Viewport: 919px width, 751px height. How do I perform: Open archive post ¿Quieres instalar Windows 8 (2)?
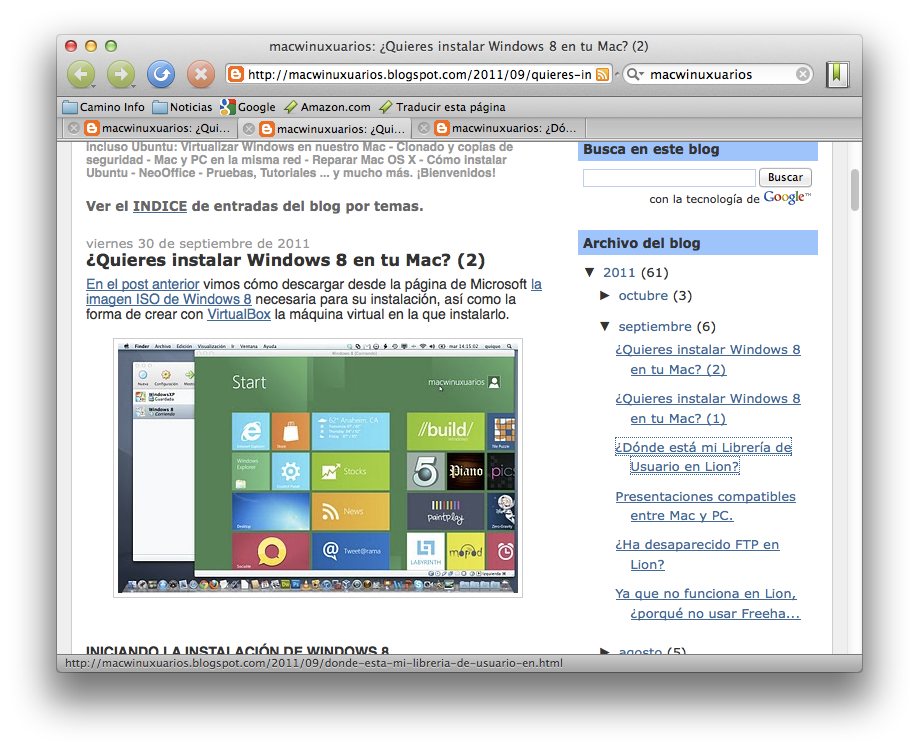[707, 359]
